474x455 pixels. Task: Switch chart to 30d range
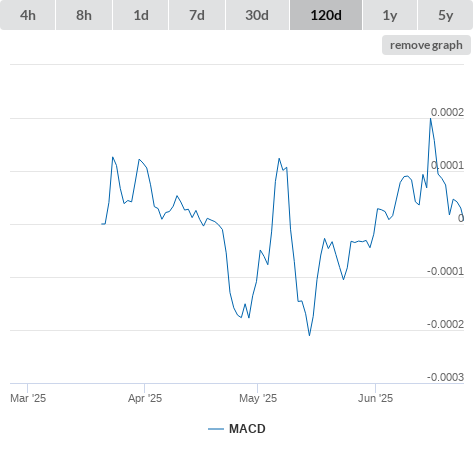click(257, 15)
